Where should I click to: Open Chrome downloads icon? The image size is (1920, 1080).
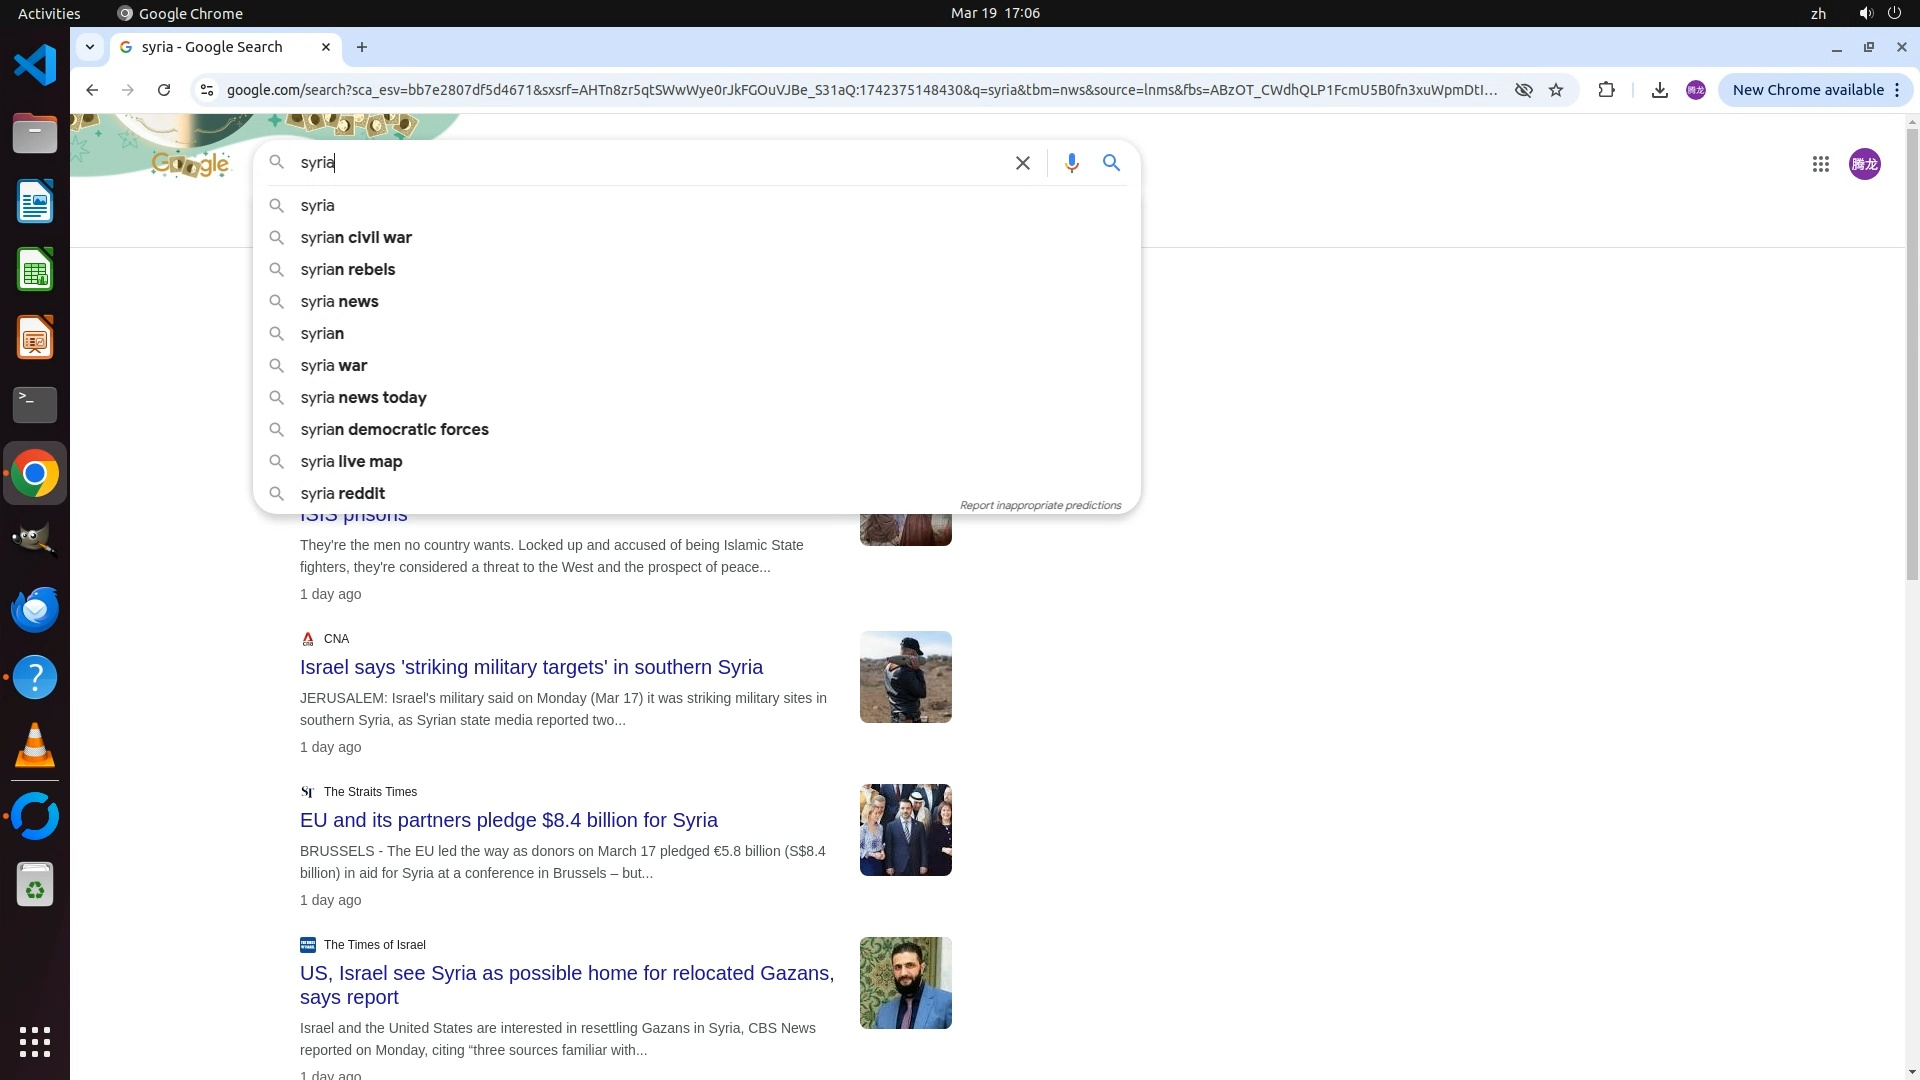pos(1659,90)
